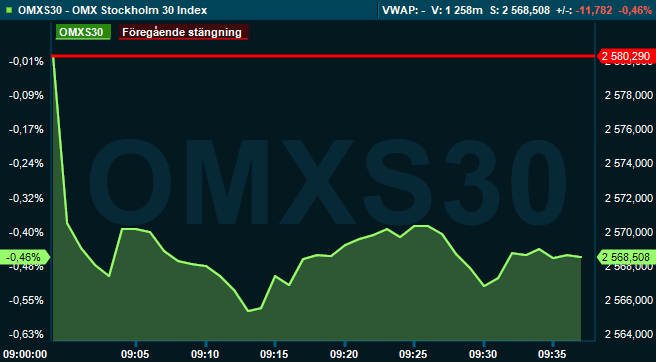Click the red 2 580,290 previous close marker
Screen dimensions: 656x362
click(x=626, y=56)
